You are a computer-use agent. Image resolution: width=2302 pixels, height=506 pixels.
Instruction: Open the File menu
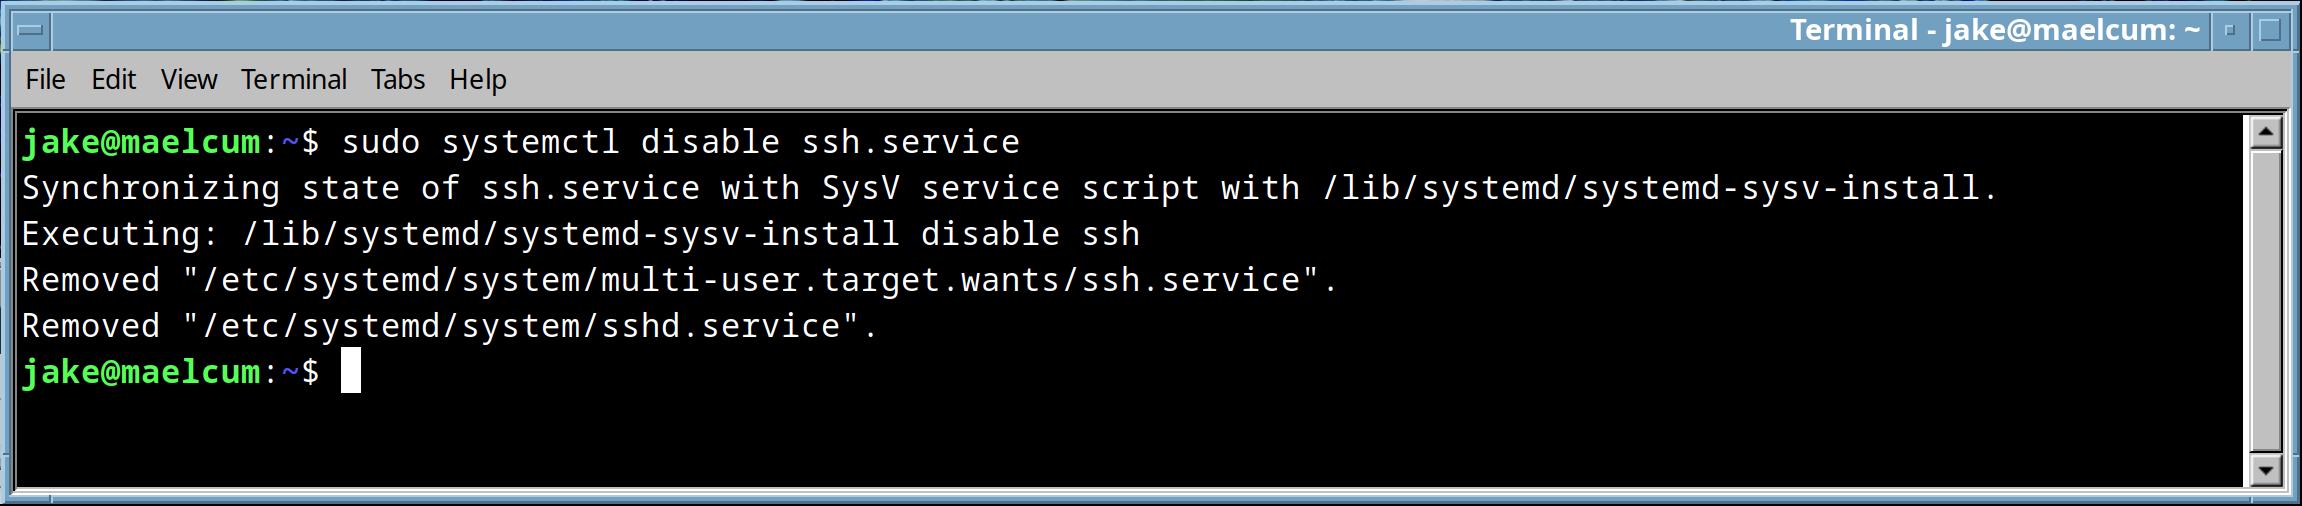[x=45, y=79]
